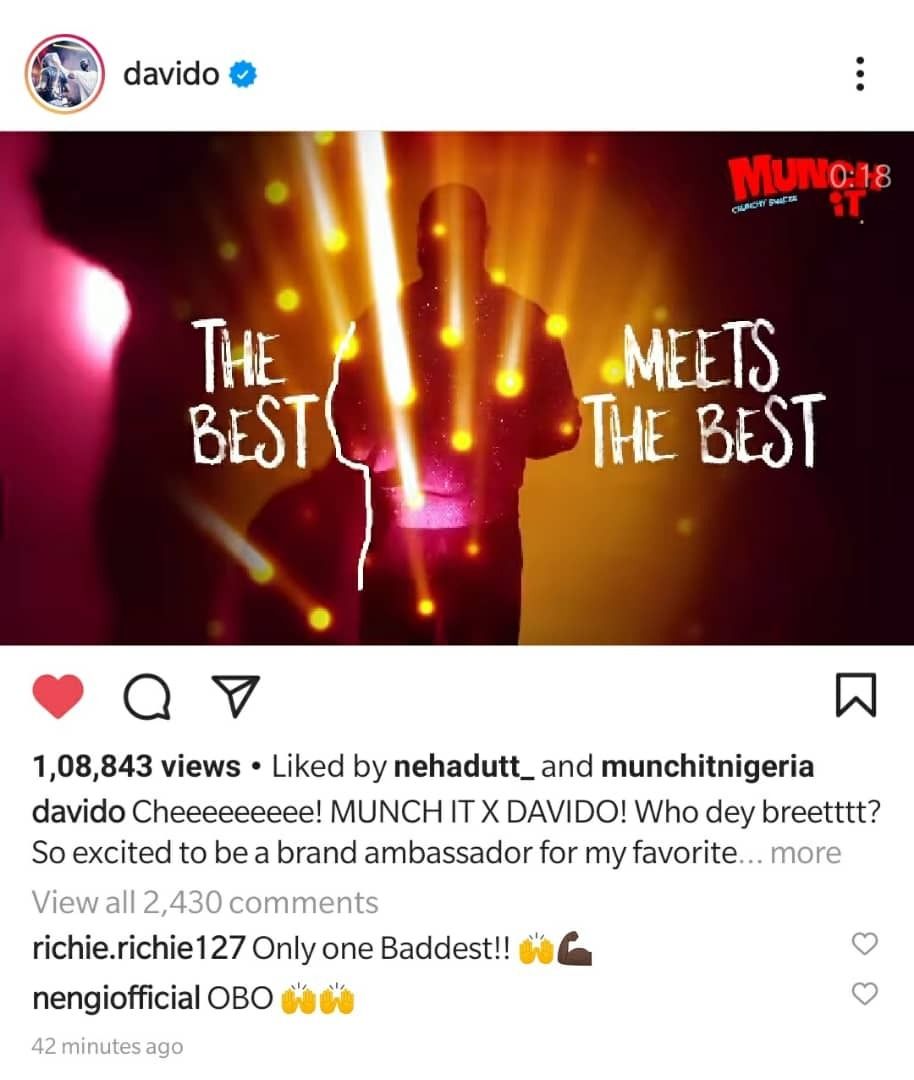
Task: Open the three-dot post options menu
Action: click(x=859, y=74)
